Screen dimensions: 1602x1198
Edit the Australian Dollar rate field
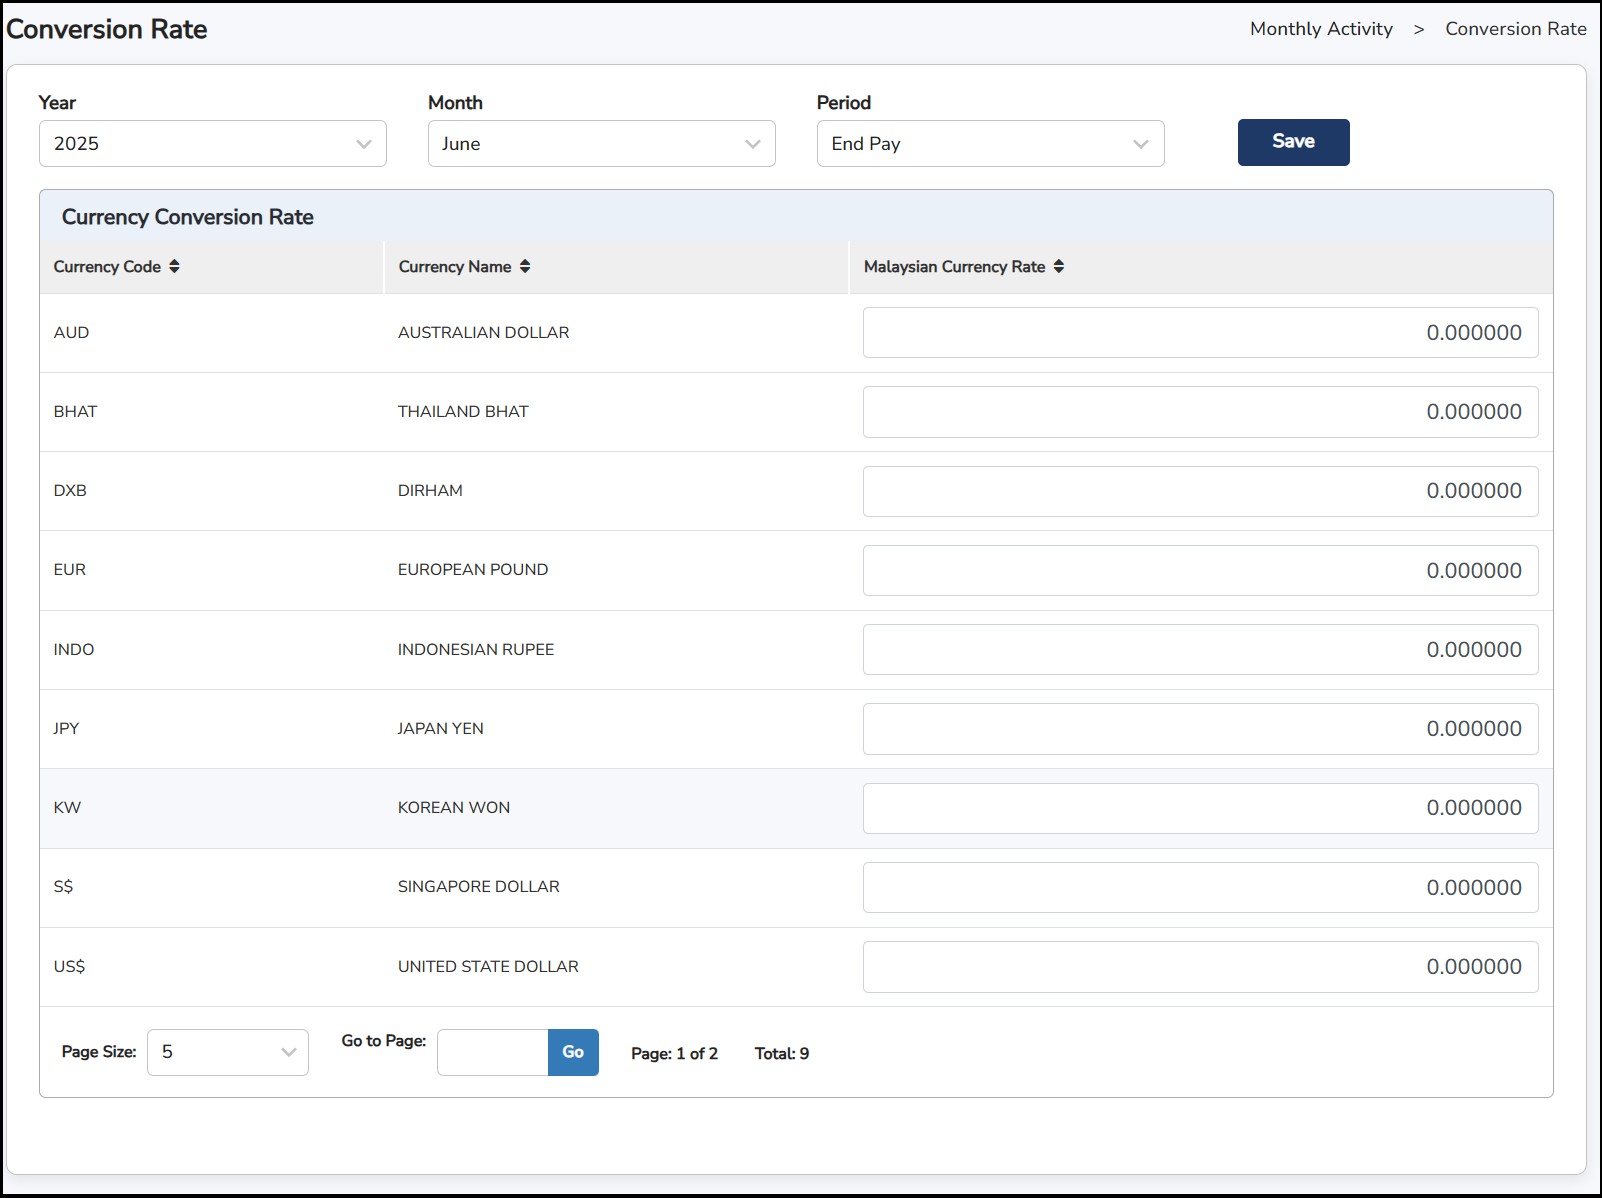(1200, 333)
